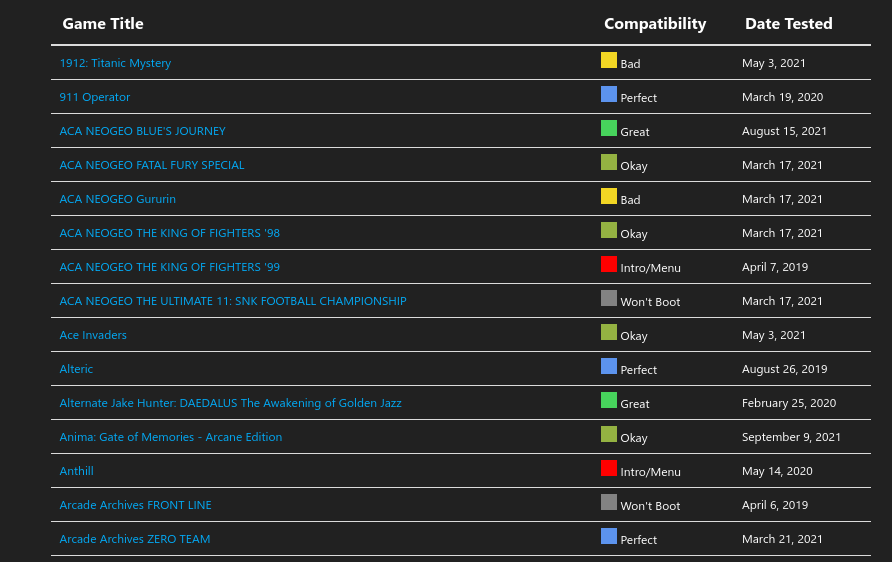The width and height of the screenshot is (892, 562).
Task: Click the Ace Invaders link
Action: [93, 335]
